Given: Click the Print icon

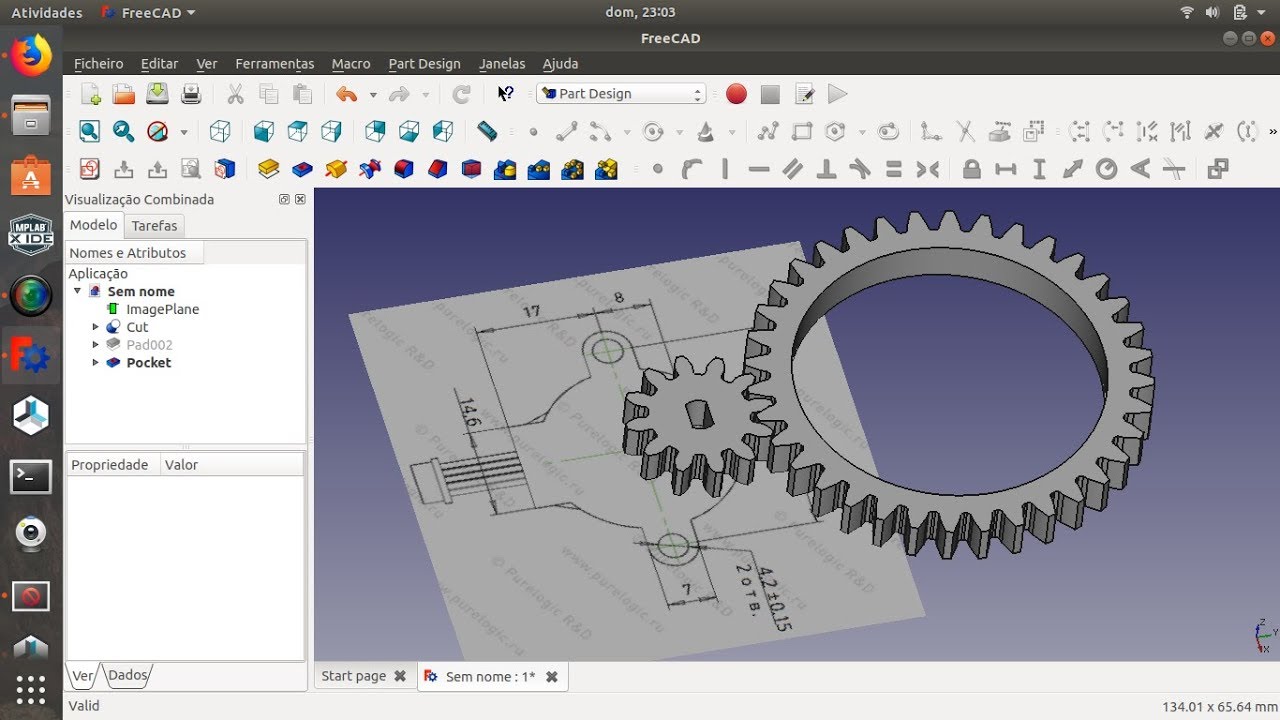Looking at the screenshot, I should 191,94.
